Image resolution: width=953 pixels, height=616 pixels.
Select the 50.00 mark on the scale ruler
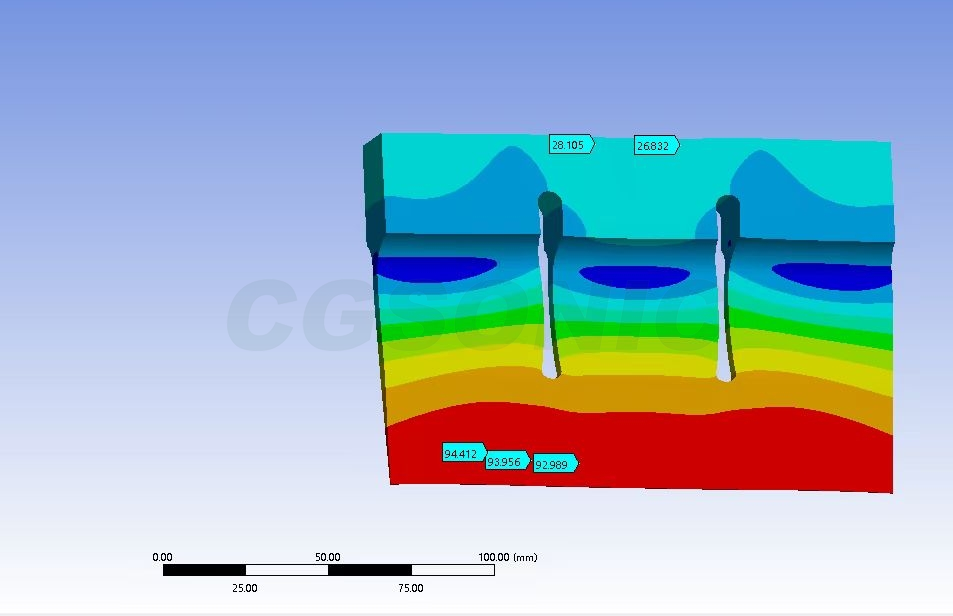(x=328, y=557)
